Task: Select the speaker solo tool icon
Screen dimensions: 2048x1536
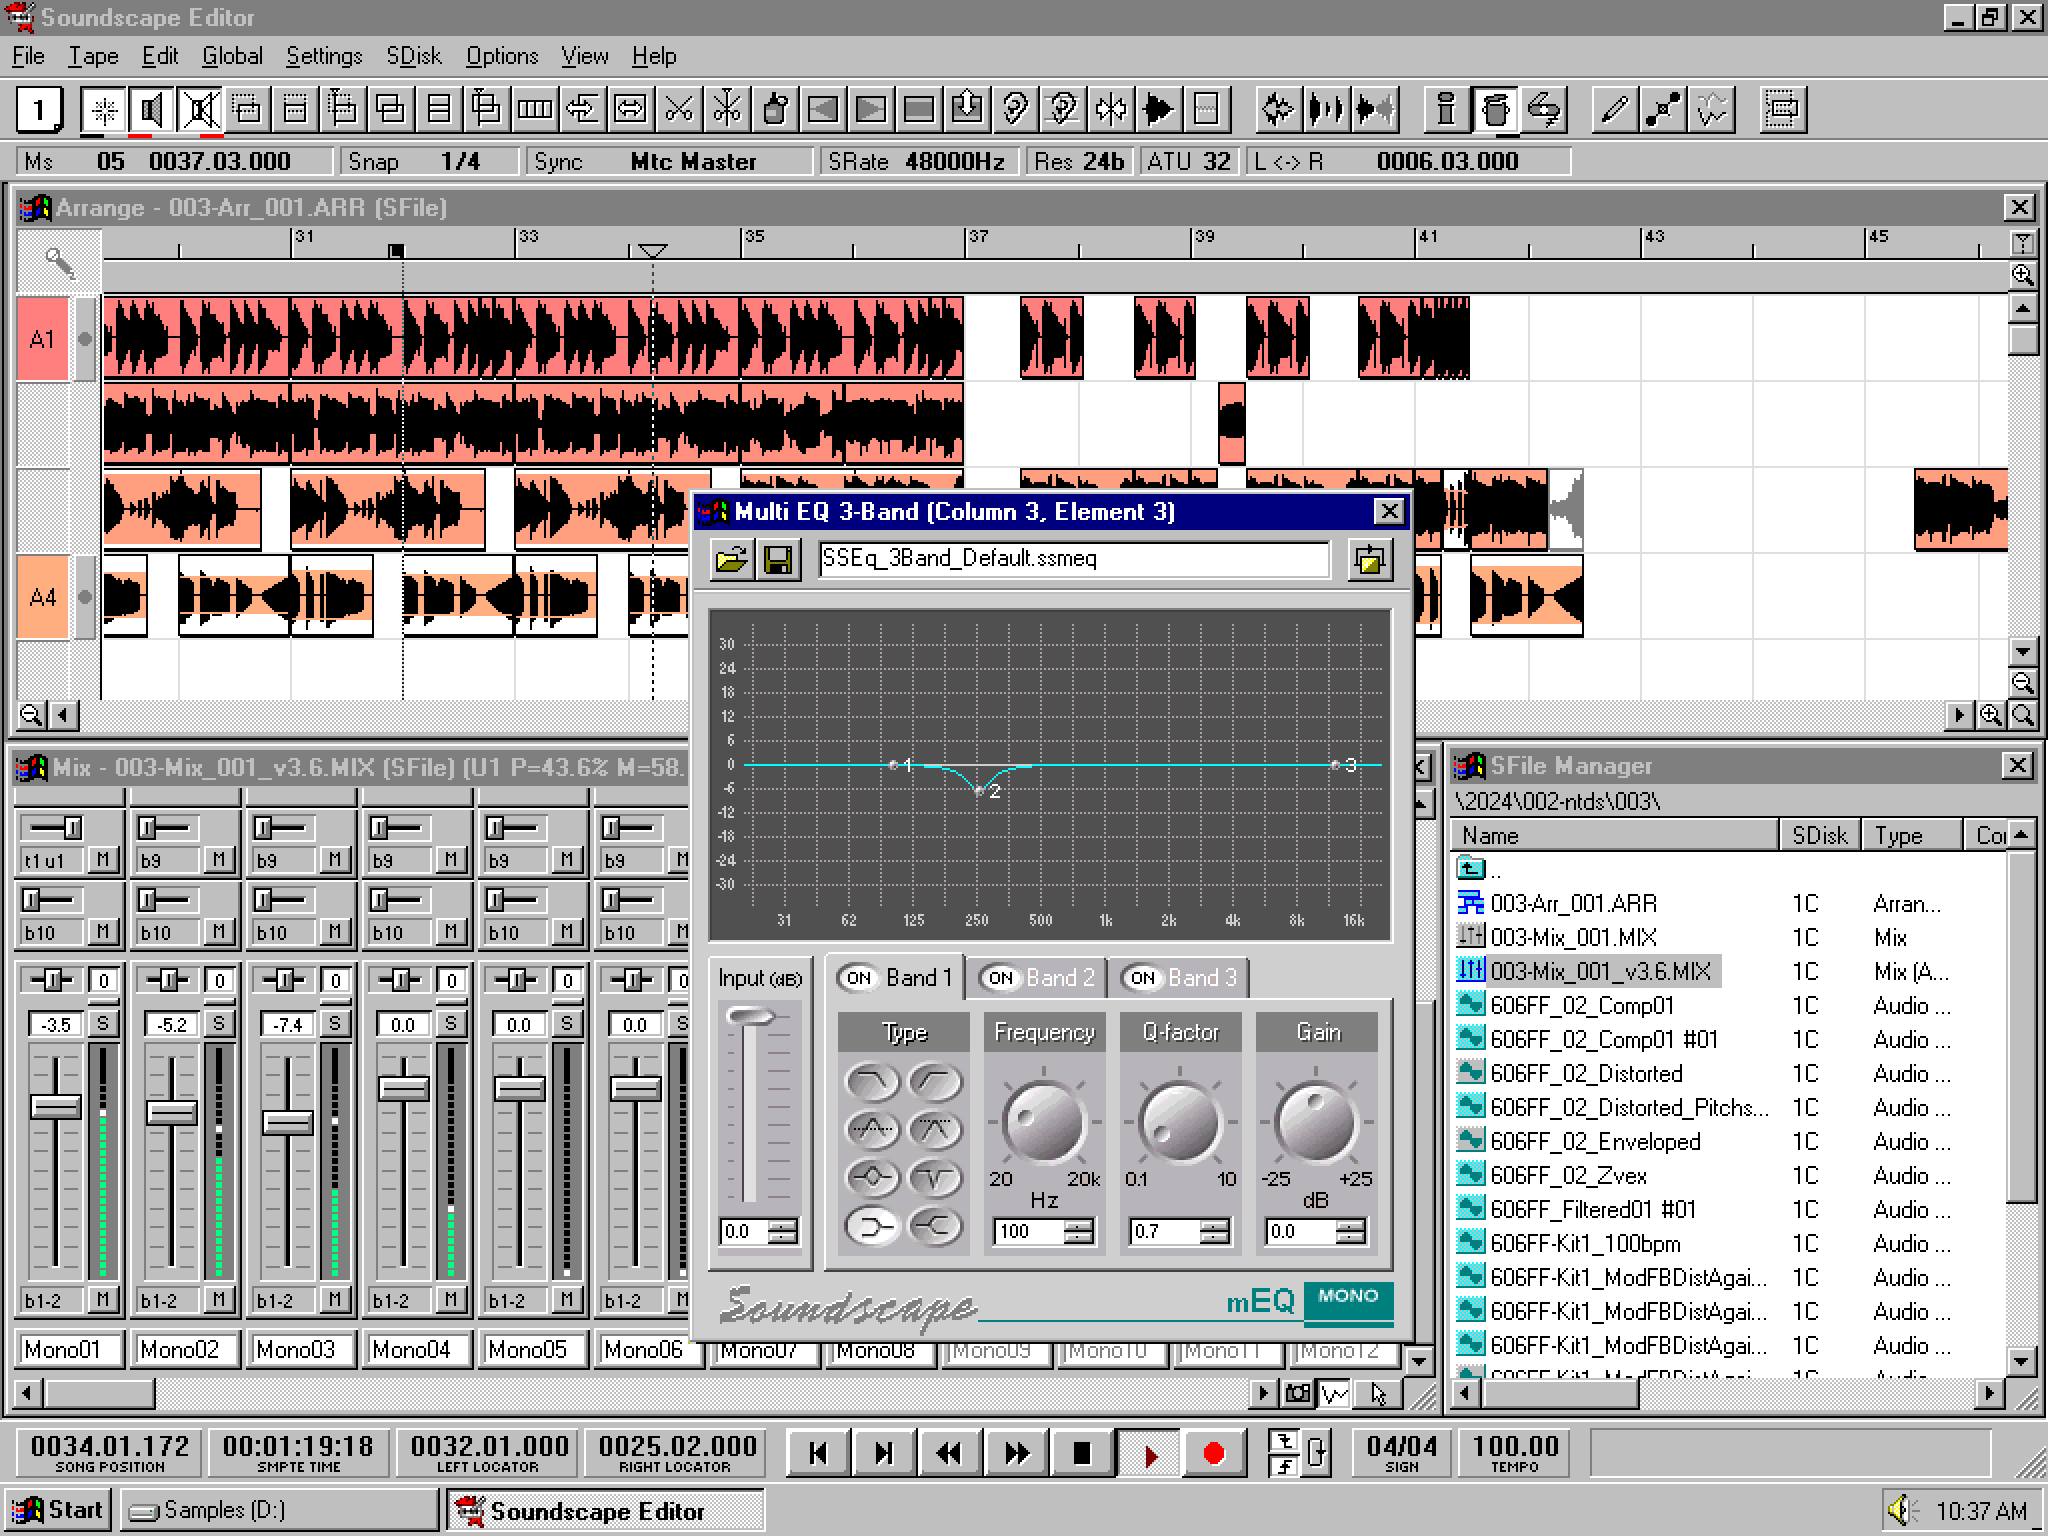Action: click(x=151, y=109)
